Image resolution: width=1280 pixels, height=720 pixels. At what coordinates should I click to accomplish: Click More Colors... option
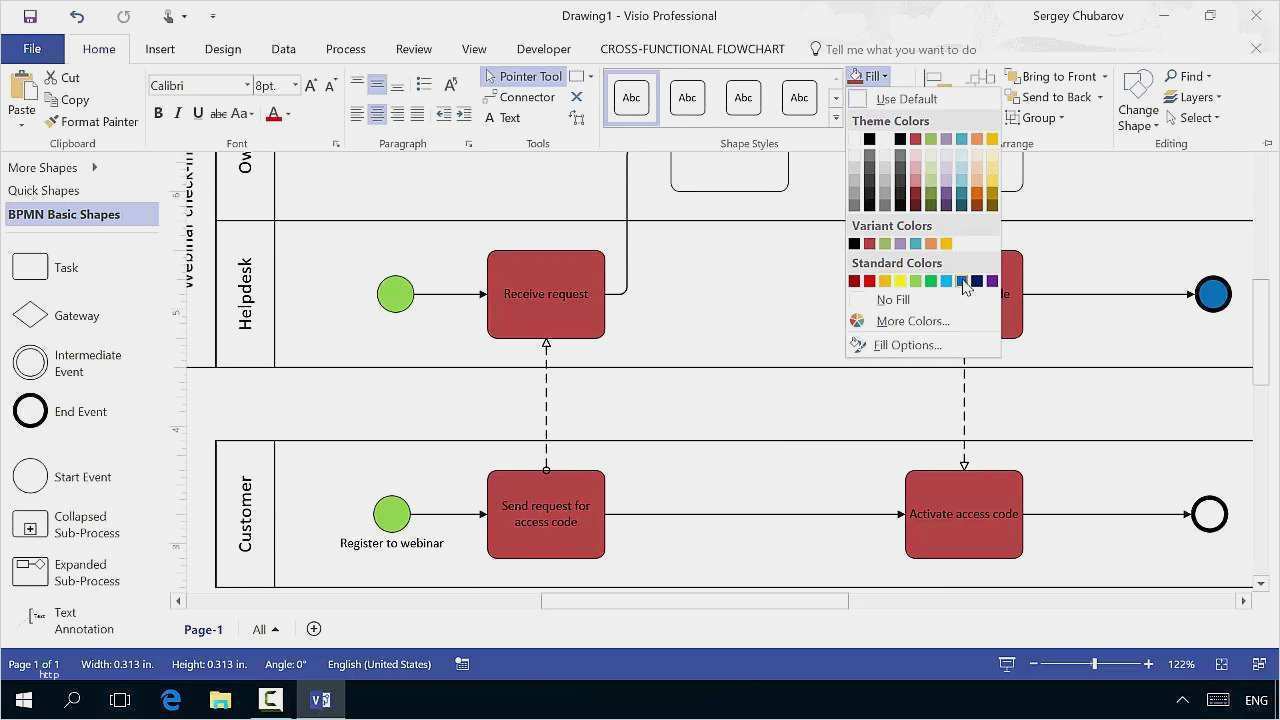912,321
